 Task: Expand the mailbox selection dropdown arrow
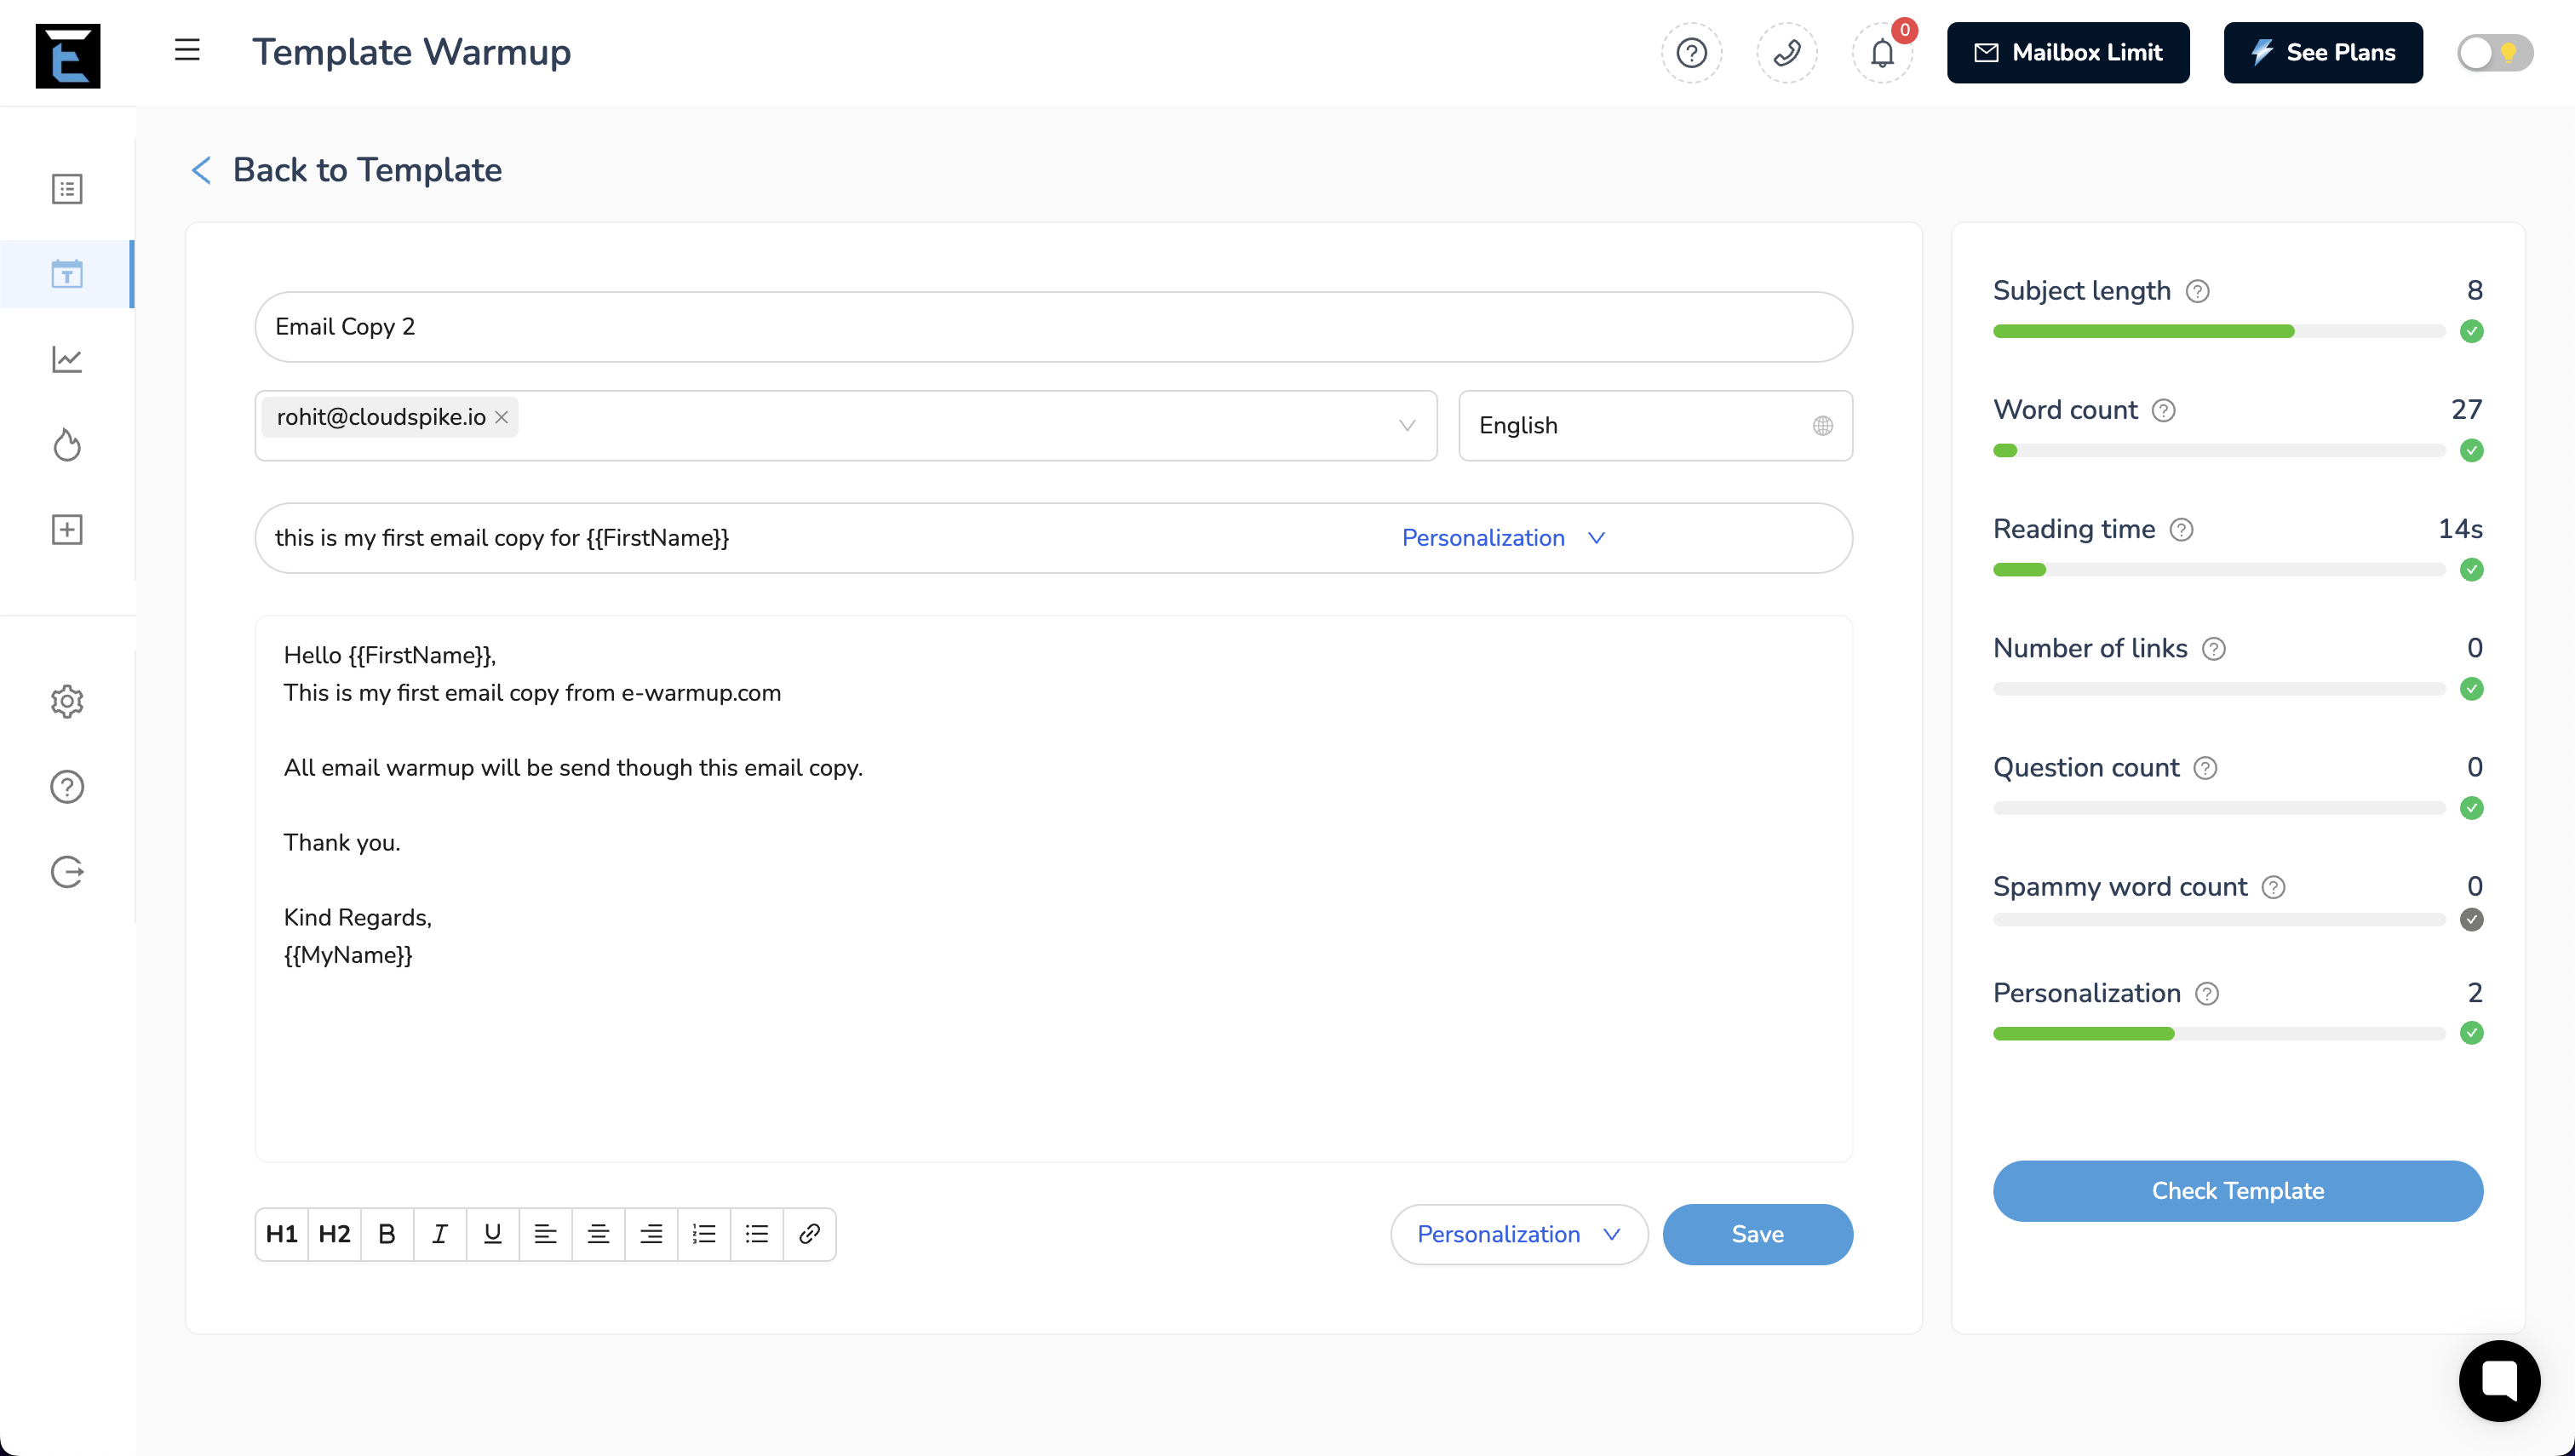[1406, 425]
